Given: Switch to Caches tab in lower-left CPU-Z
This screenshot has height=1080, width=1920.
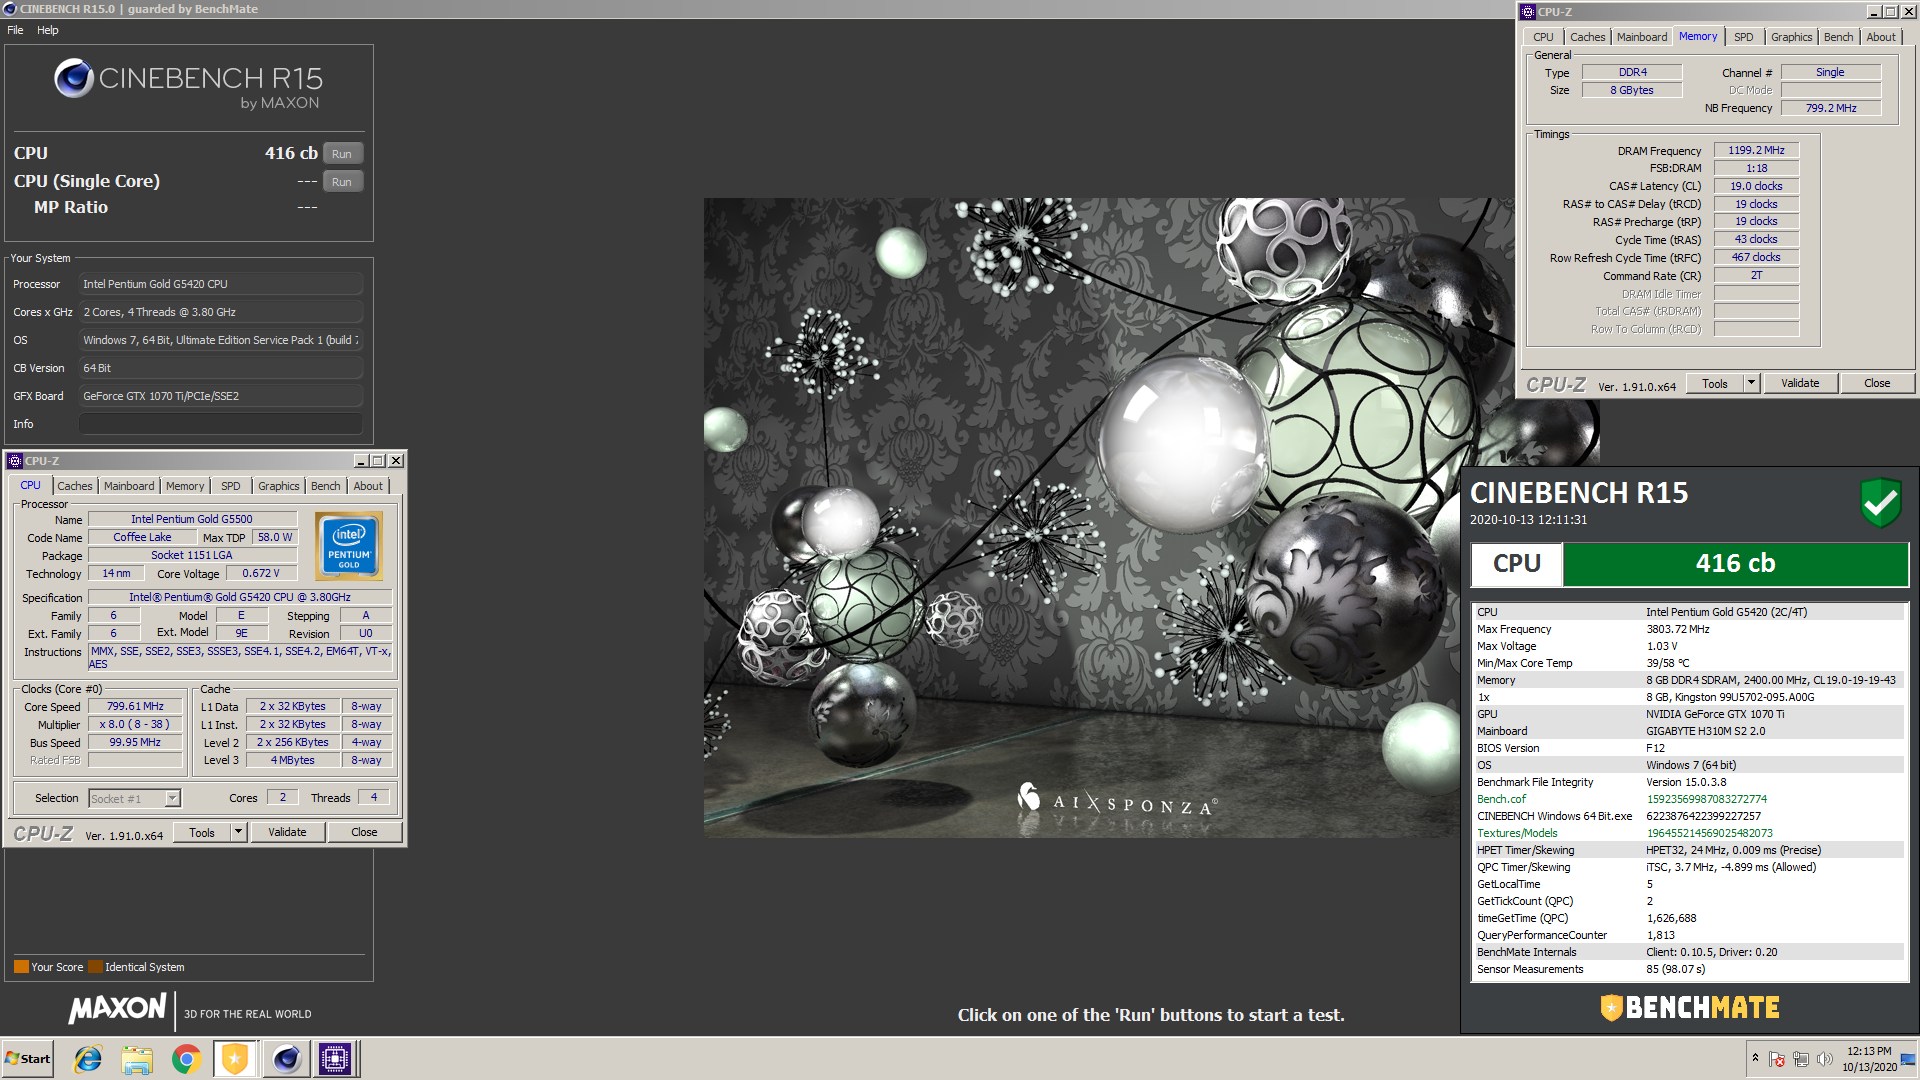Looking at the screenshot, I should tap(75, 486).
